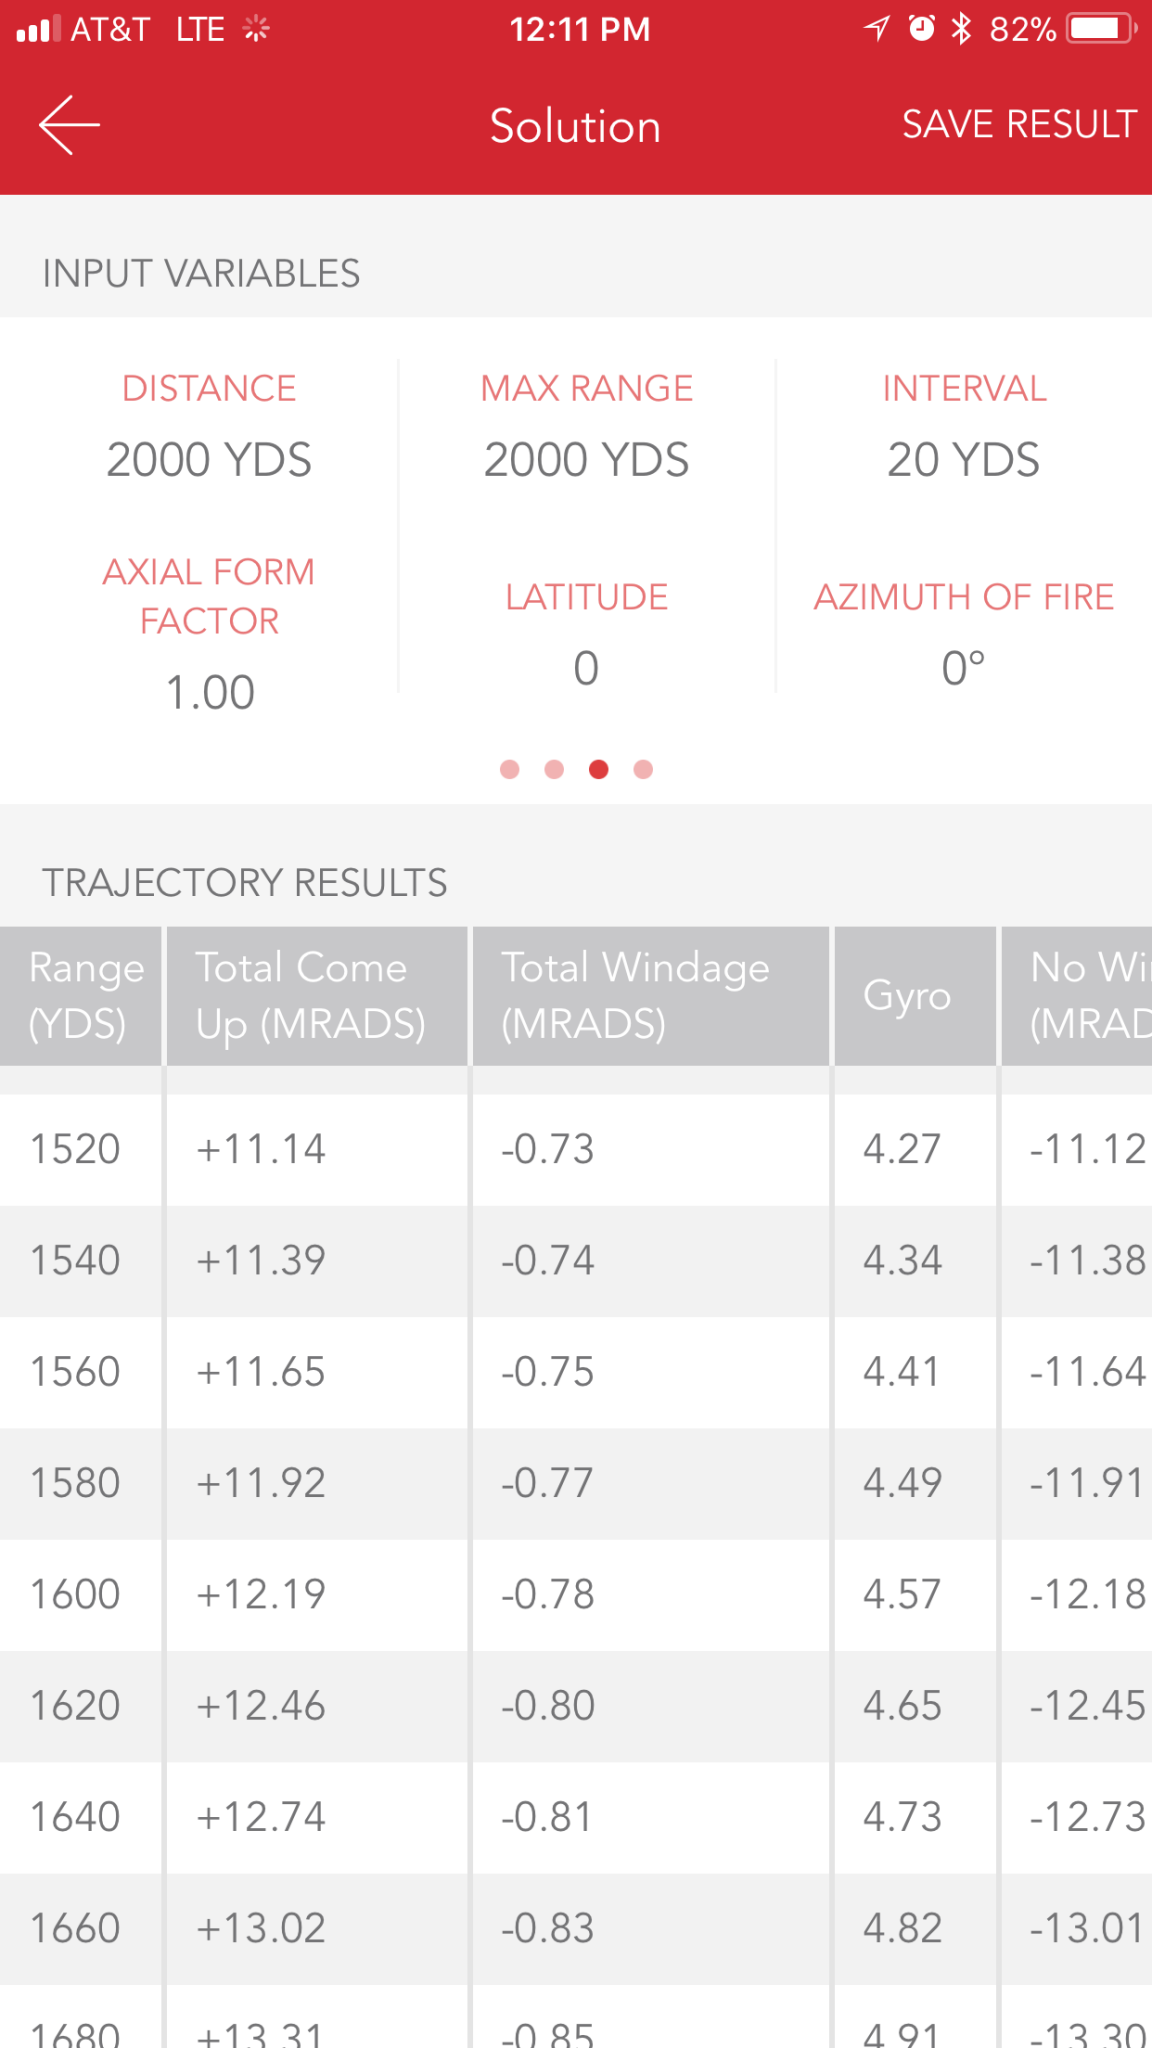Screen dimensions: 1152x2048
Task: Tap the battery icon in status bar
Action: click(1102, 28)
